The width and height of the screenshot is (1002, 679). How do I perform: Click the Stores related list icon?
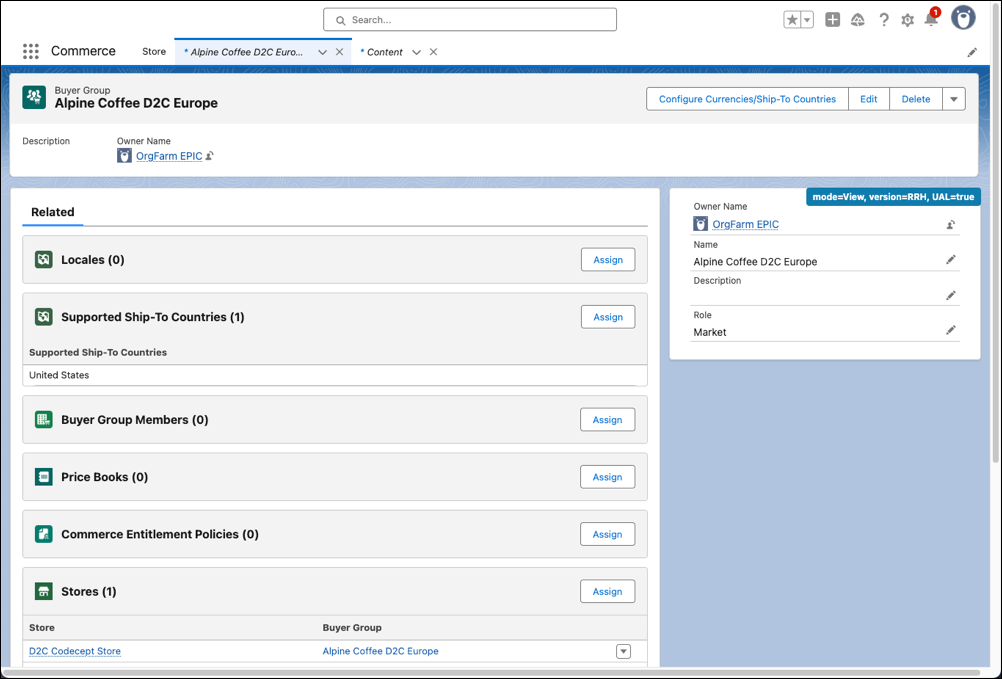click(x=43, y=591)
